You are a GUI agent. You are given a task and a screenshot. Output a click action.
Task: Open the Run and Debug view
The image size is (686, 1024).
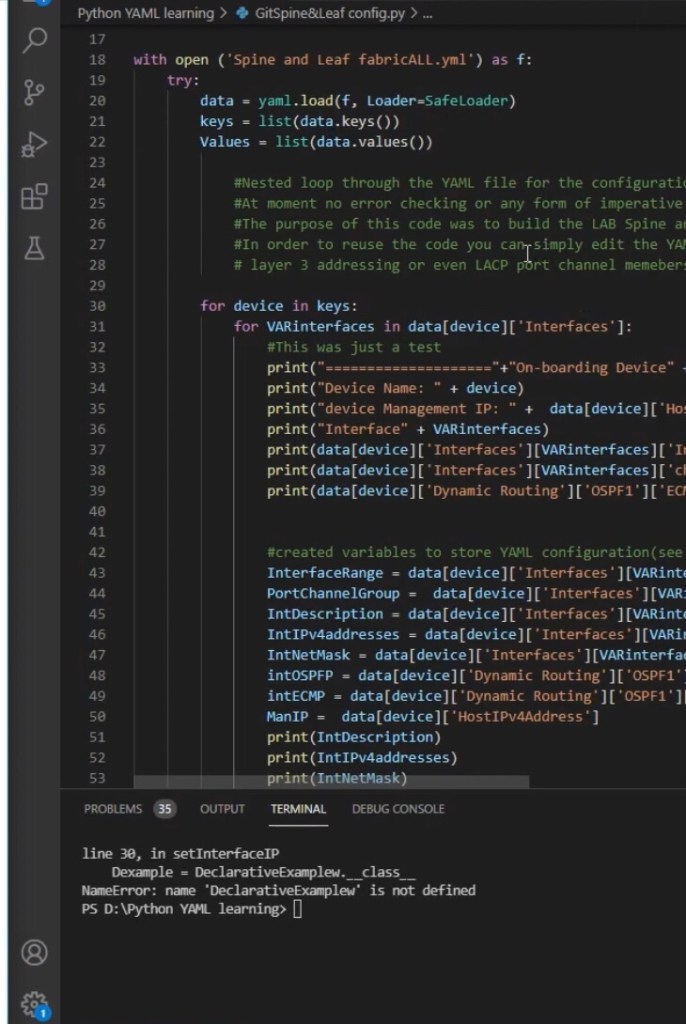pyautogui.click(x=35, y=145)
